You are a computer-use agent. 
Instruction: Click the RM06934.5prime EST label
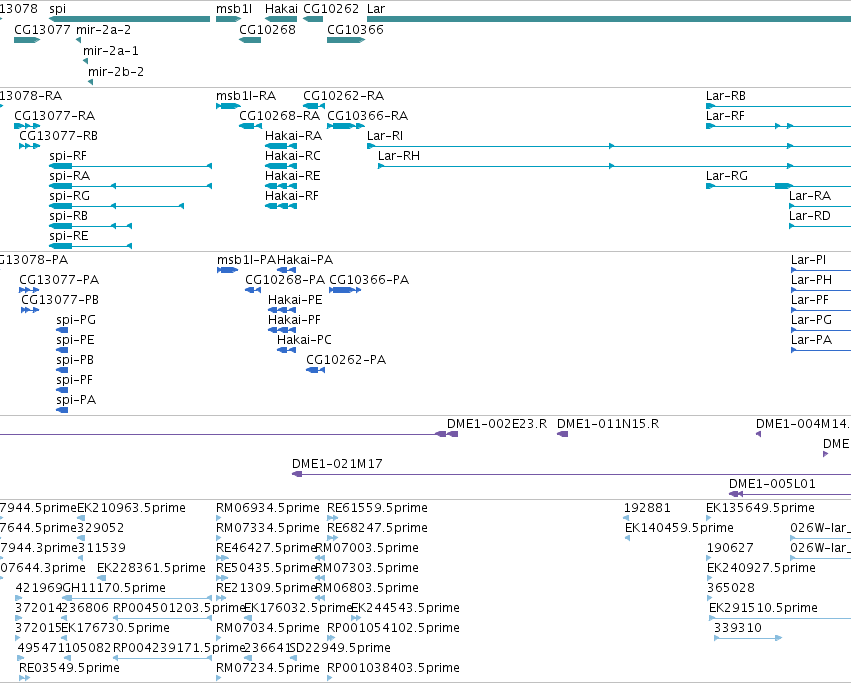(268, 508)
